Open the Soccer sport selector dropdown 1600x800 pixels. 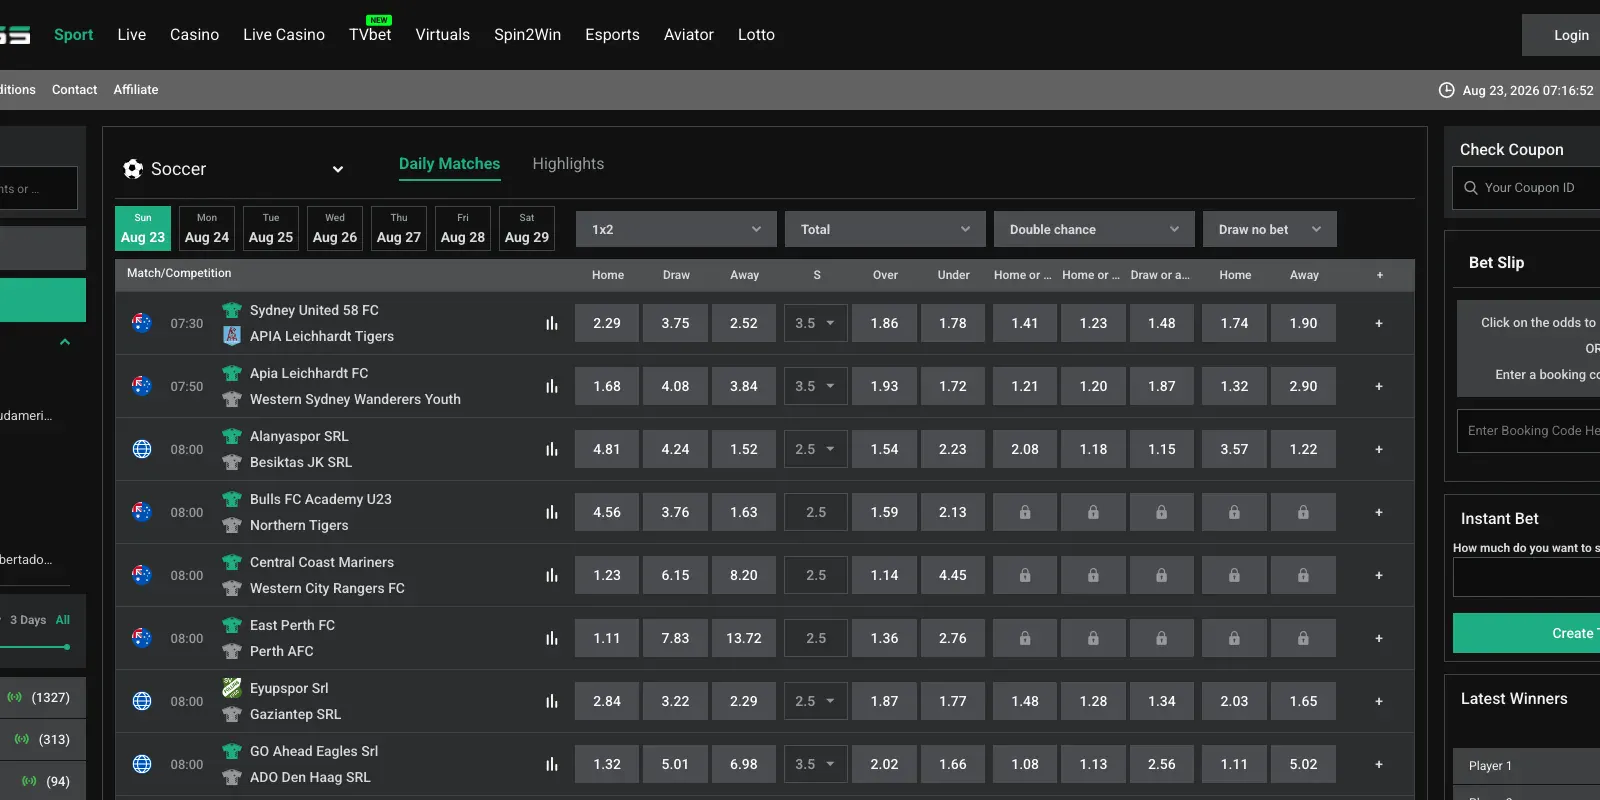coord(234,169)
